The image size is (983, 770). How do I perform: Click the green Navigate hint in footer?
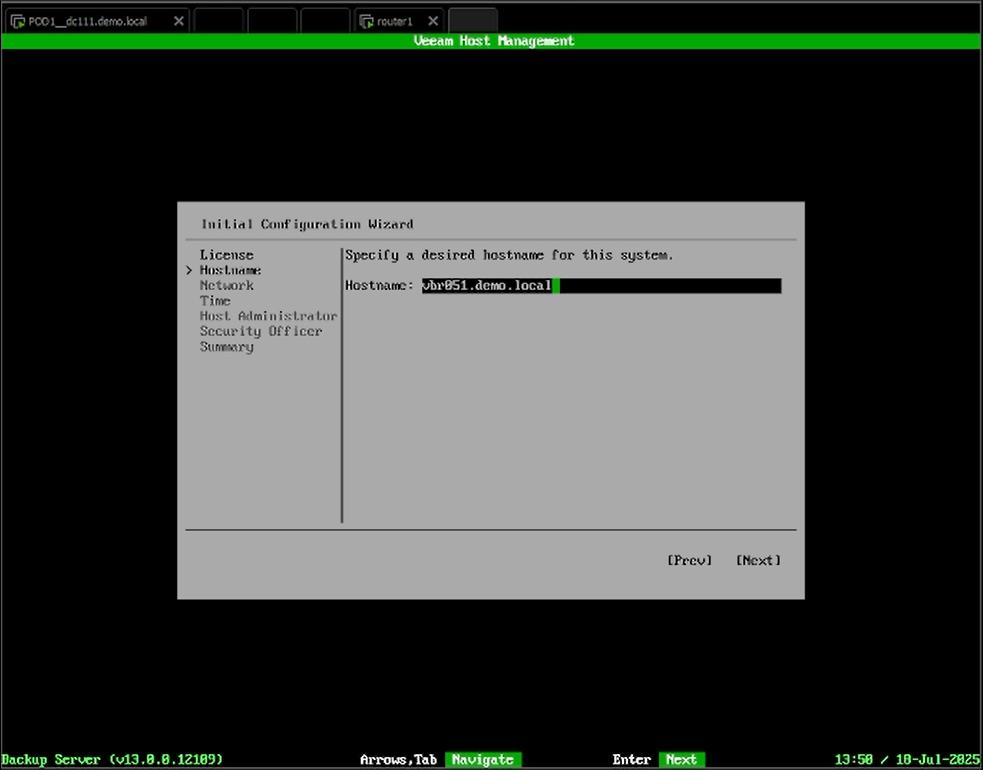[x=482, y=760]
